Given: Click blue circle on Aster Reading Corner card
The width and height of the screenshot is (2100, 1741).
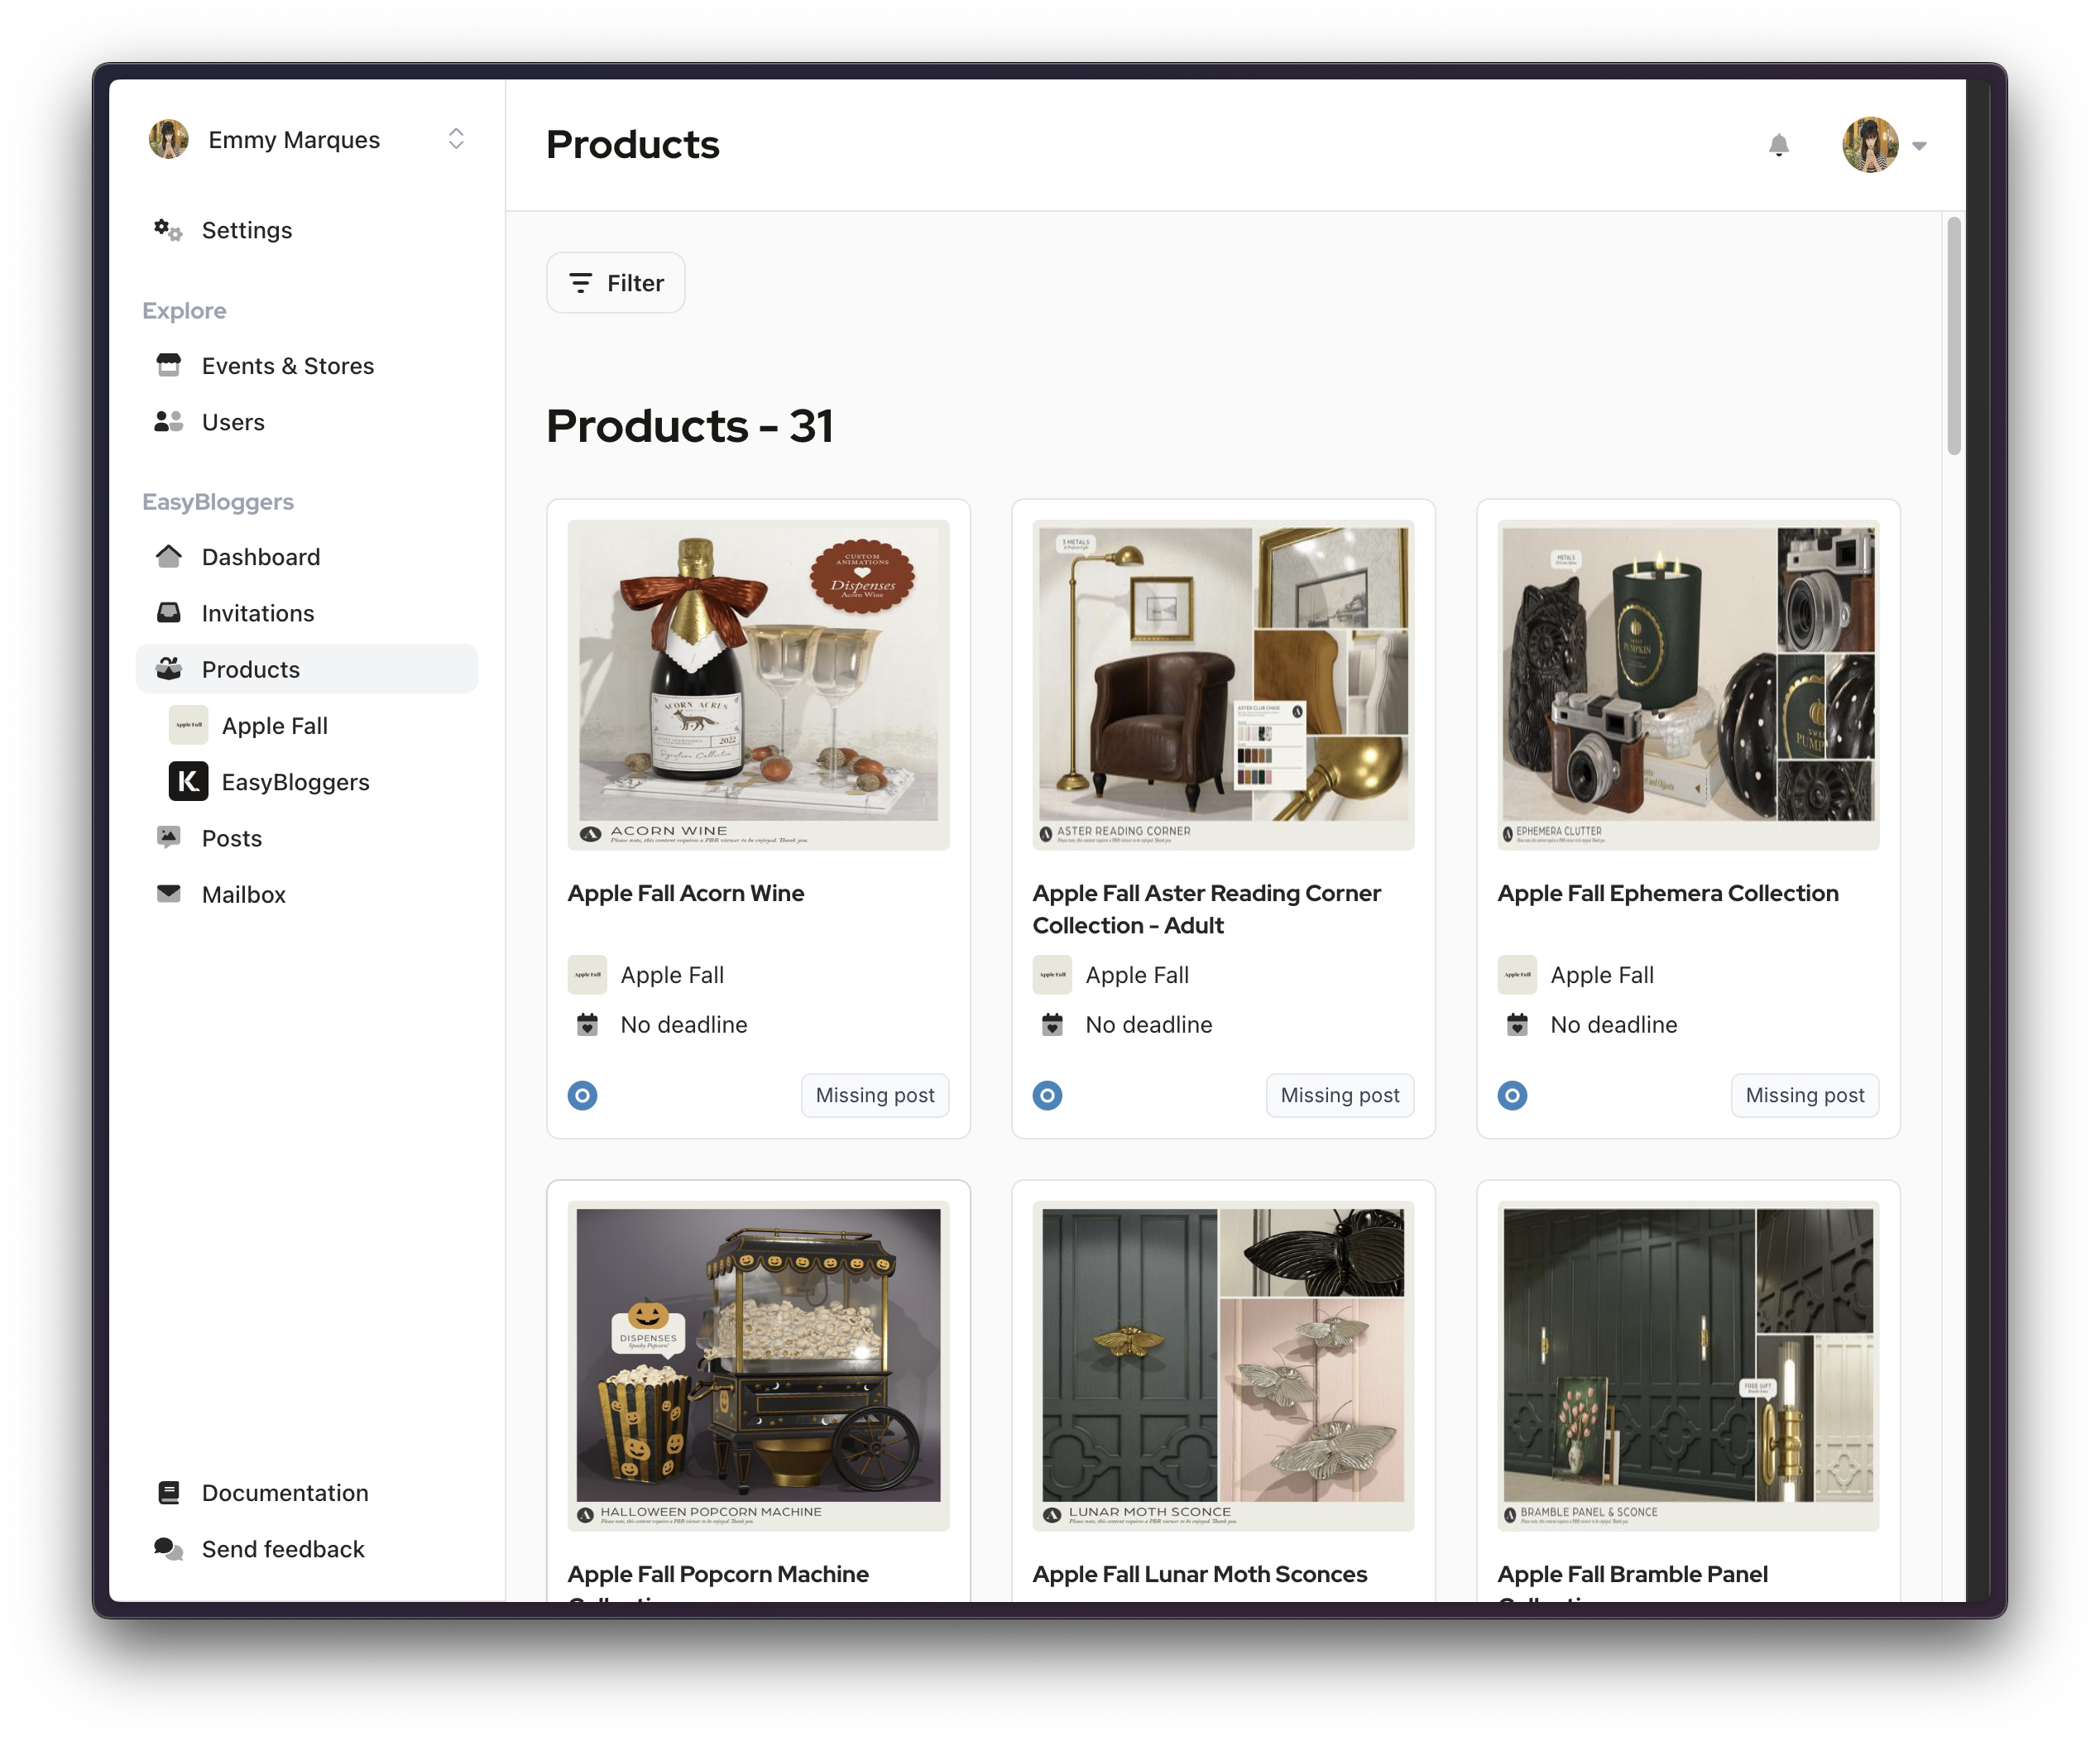Looking at the screenshot, I should tap(1047, 1095).
